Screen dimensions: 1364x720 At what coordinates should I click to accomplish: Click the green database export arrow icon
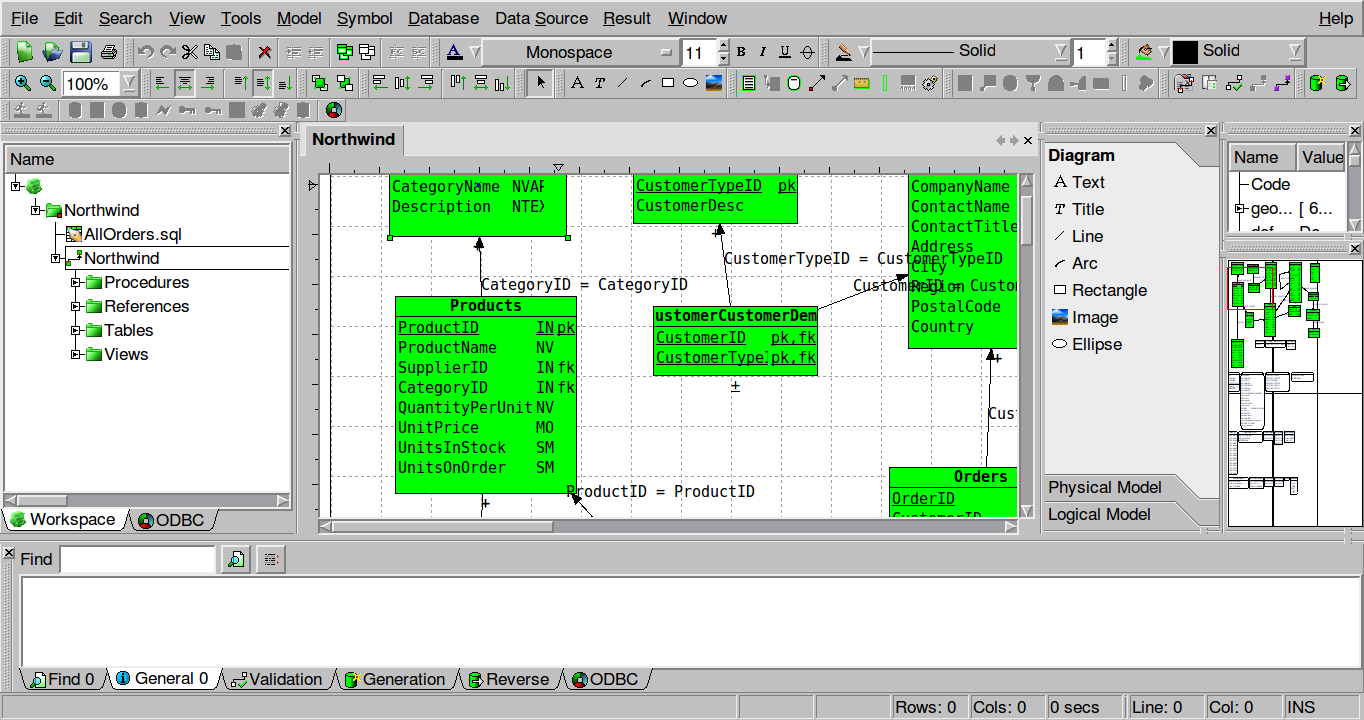[x=1343, y=83]
